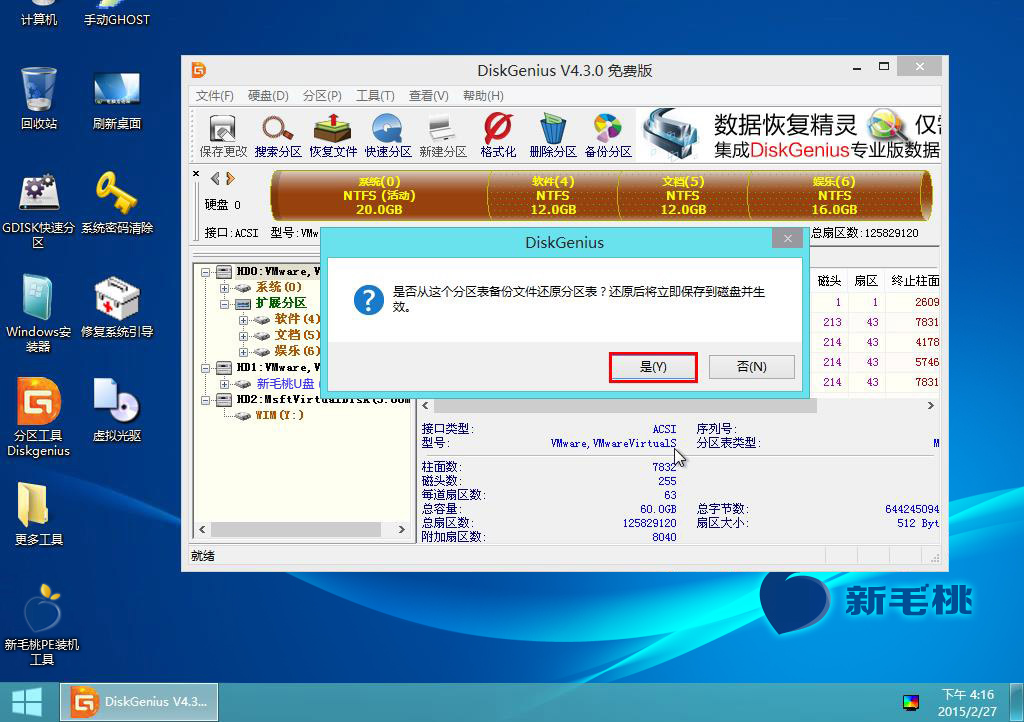Select 娱乐(6) 16.0GB segment in disk bar

[x=835, y=195]
